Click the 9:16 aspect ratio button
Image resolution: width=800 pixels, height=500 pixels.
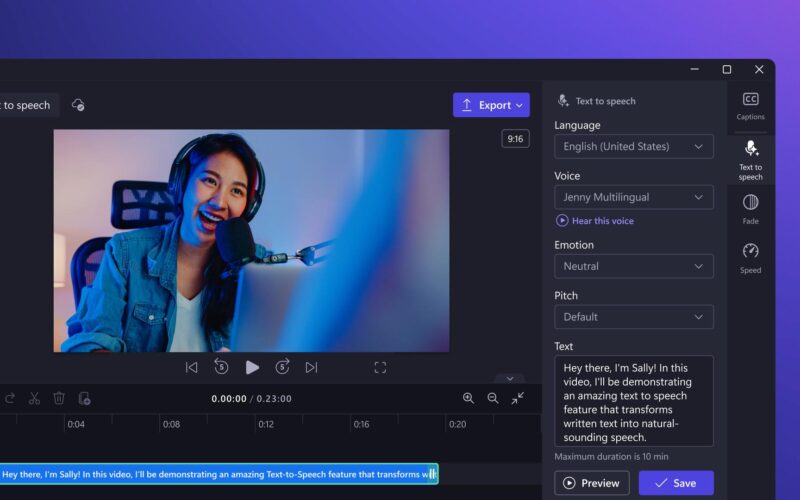pos(515,139)
